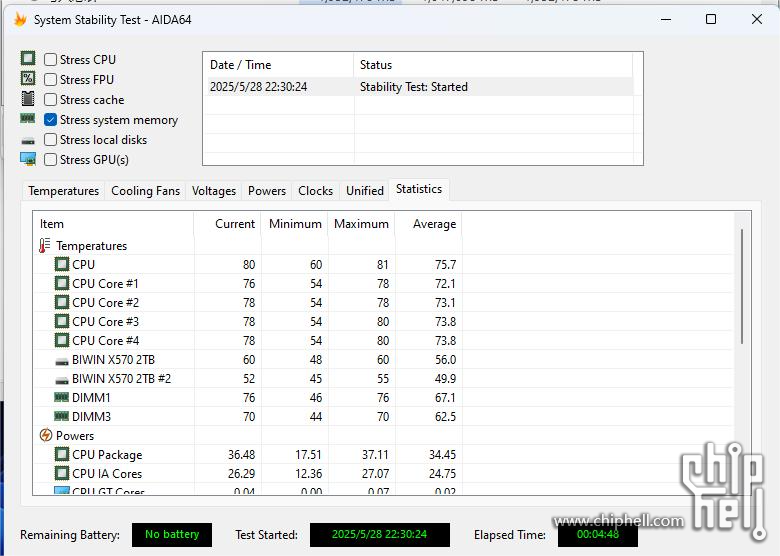Click the chip icon of CPU Core #4
The height and width of the screenshot is (556, 780).
pos(62,340)
